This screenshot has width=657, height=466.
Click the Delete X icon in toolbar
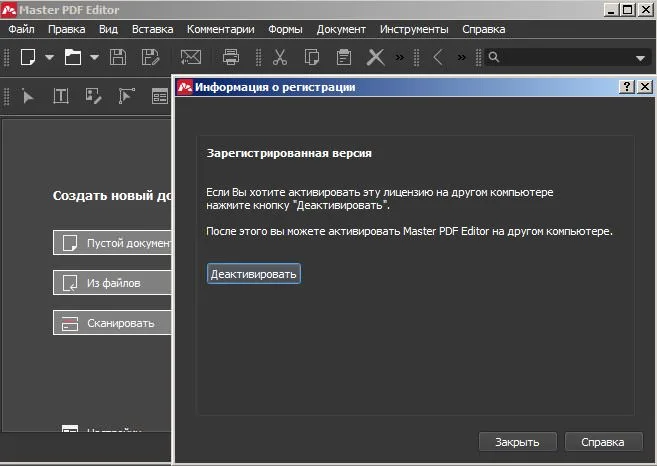[x=375, y=57]
